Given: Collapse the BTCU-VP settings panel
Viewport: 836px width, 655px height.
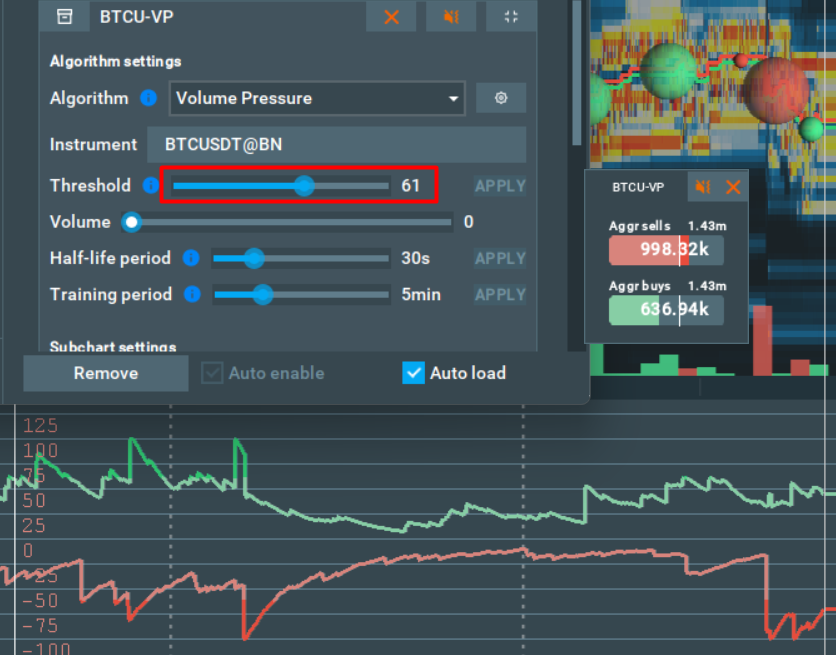Looking at the screenshot, I should coord(511,16).
